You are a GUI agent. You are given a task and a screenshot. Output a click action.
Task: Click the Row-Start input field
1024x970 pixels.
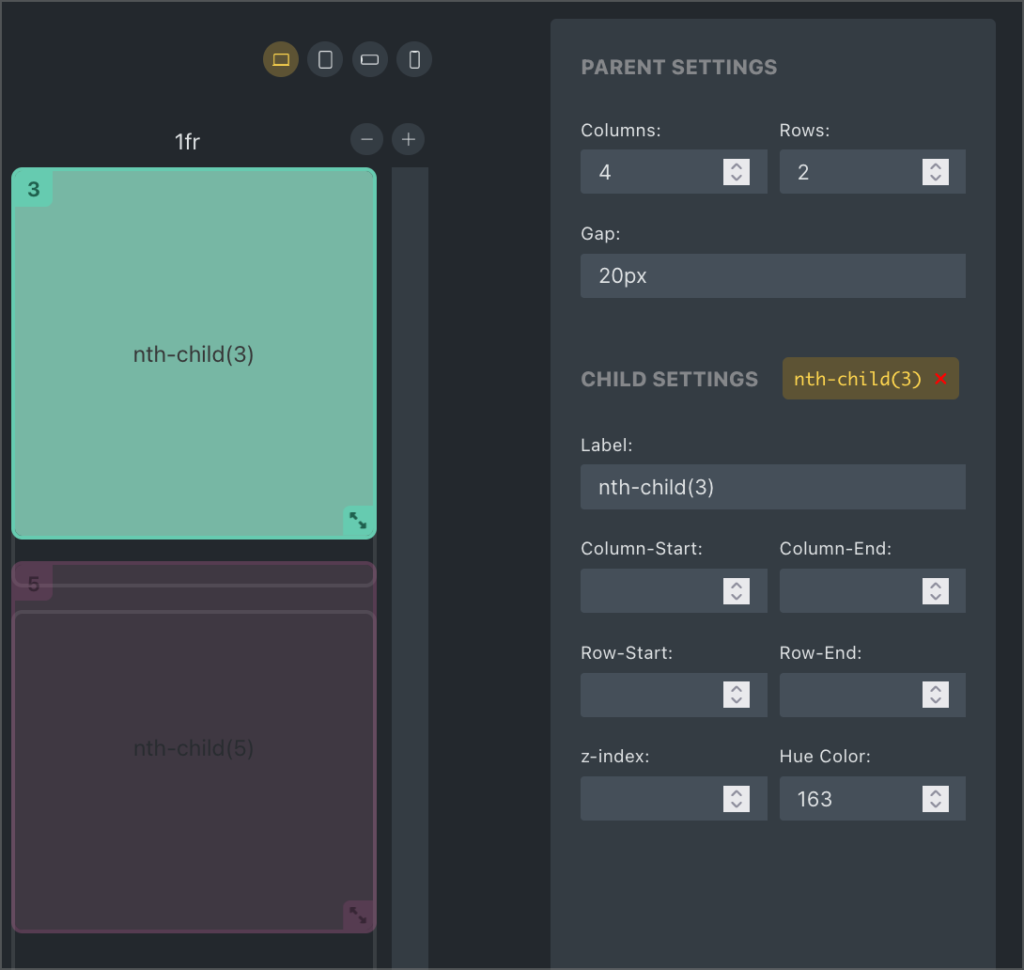[673, 694]
